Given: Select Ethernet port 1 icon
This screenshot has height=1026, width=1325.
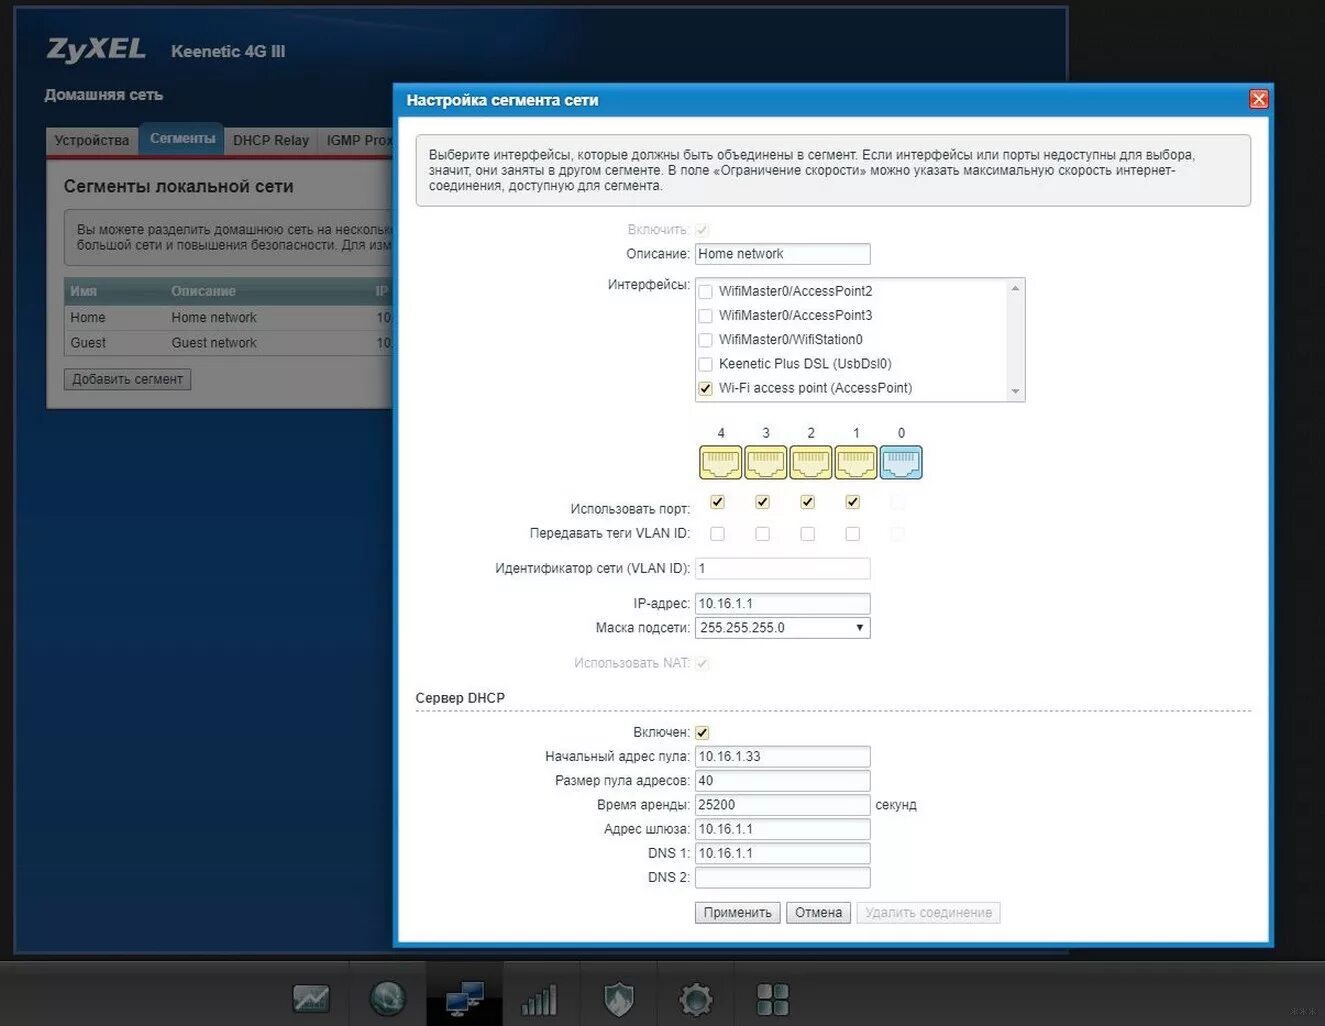Looking at the screenshot, I should tap(856, 463).
